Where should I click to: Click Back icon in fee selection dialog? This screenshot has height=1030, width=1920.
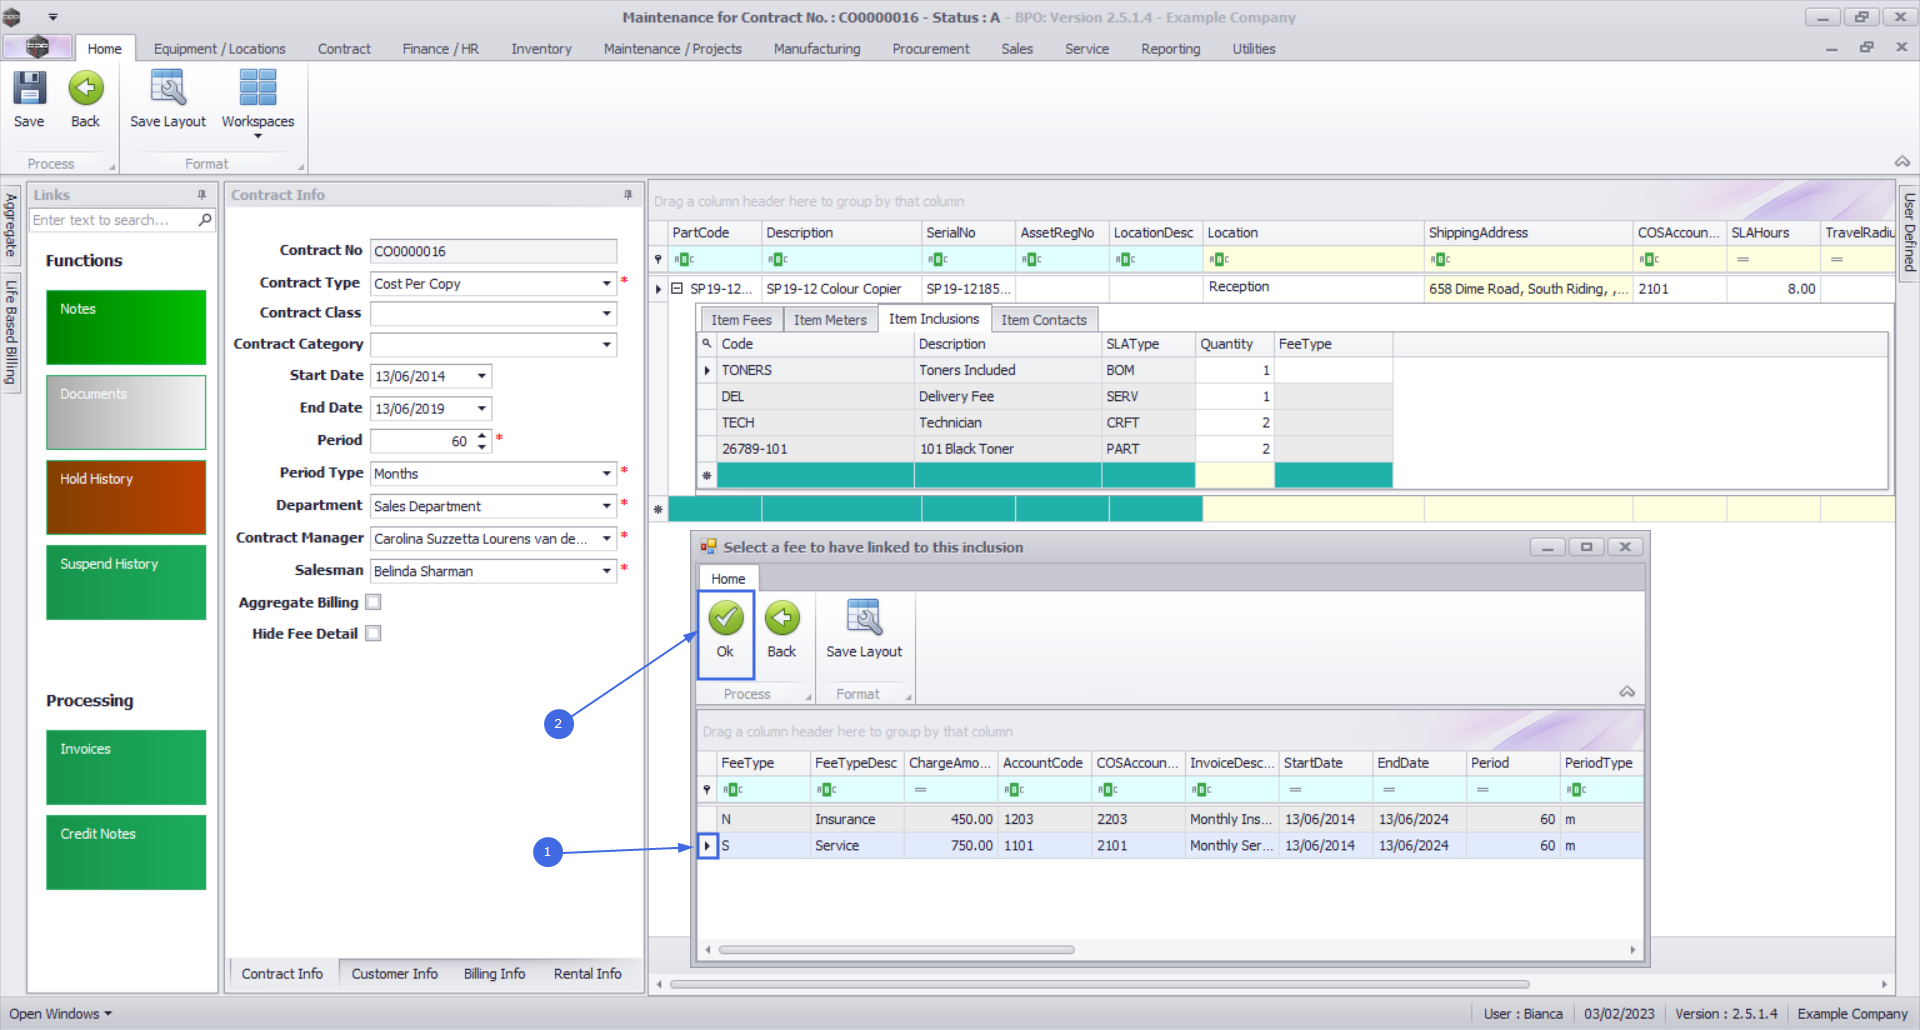781,619
